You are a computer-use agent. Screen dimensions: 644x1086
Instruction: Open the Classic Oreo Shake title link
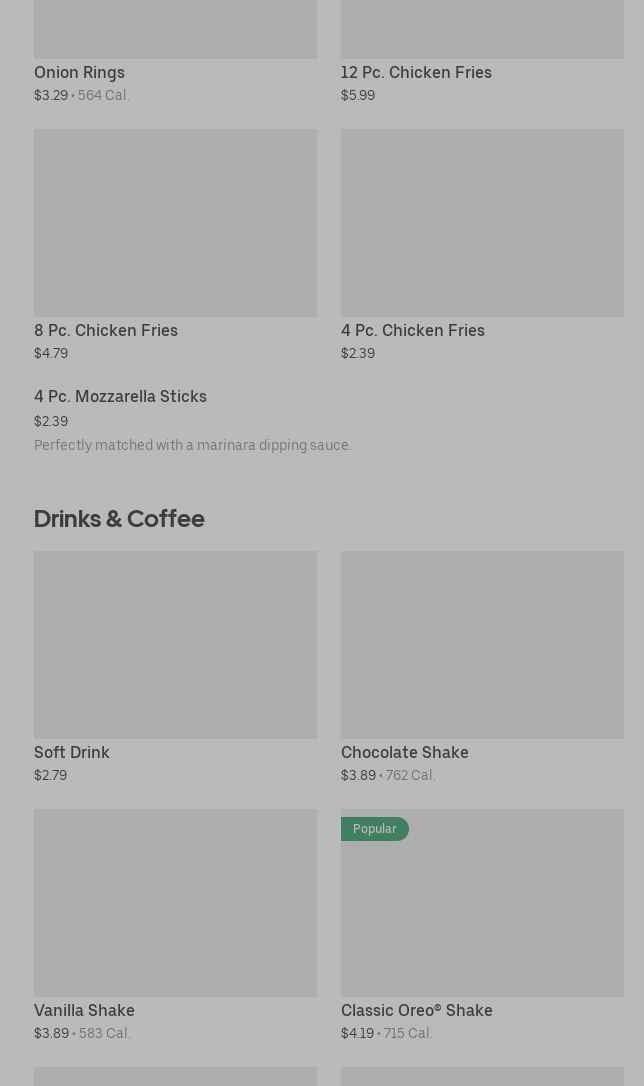point(417,1010)
